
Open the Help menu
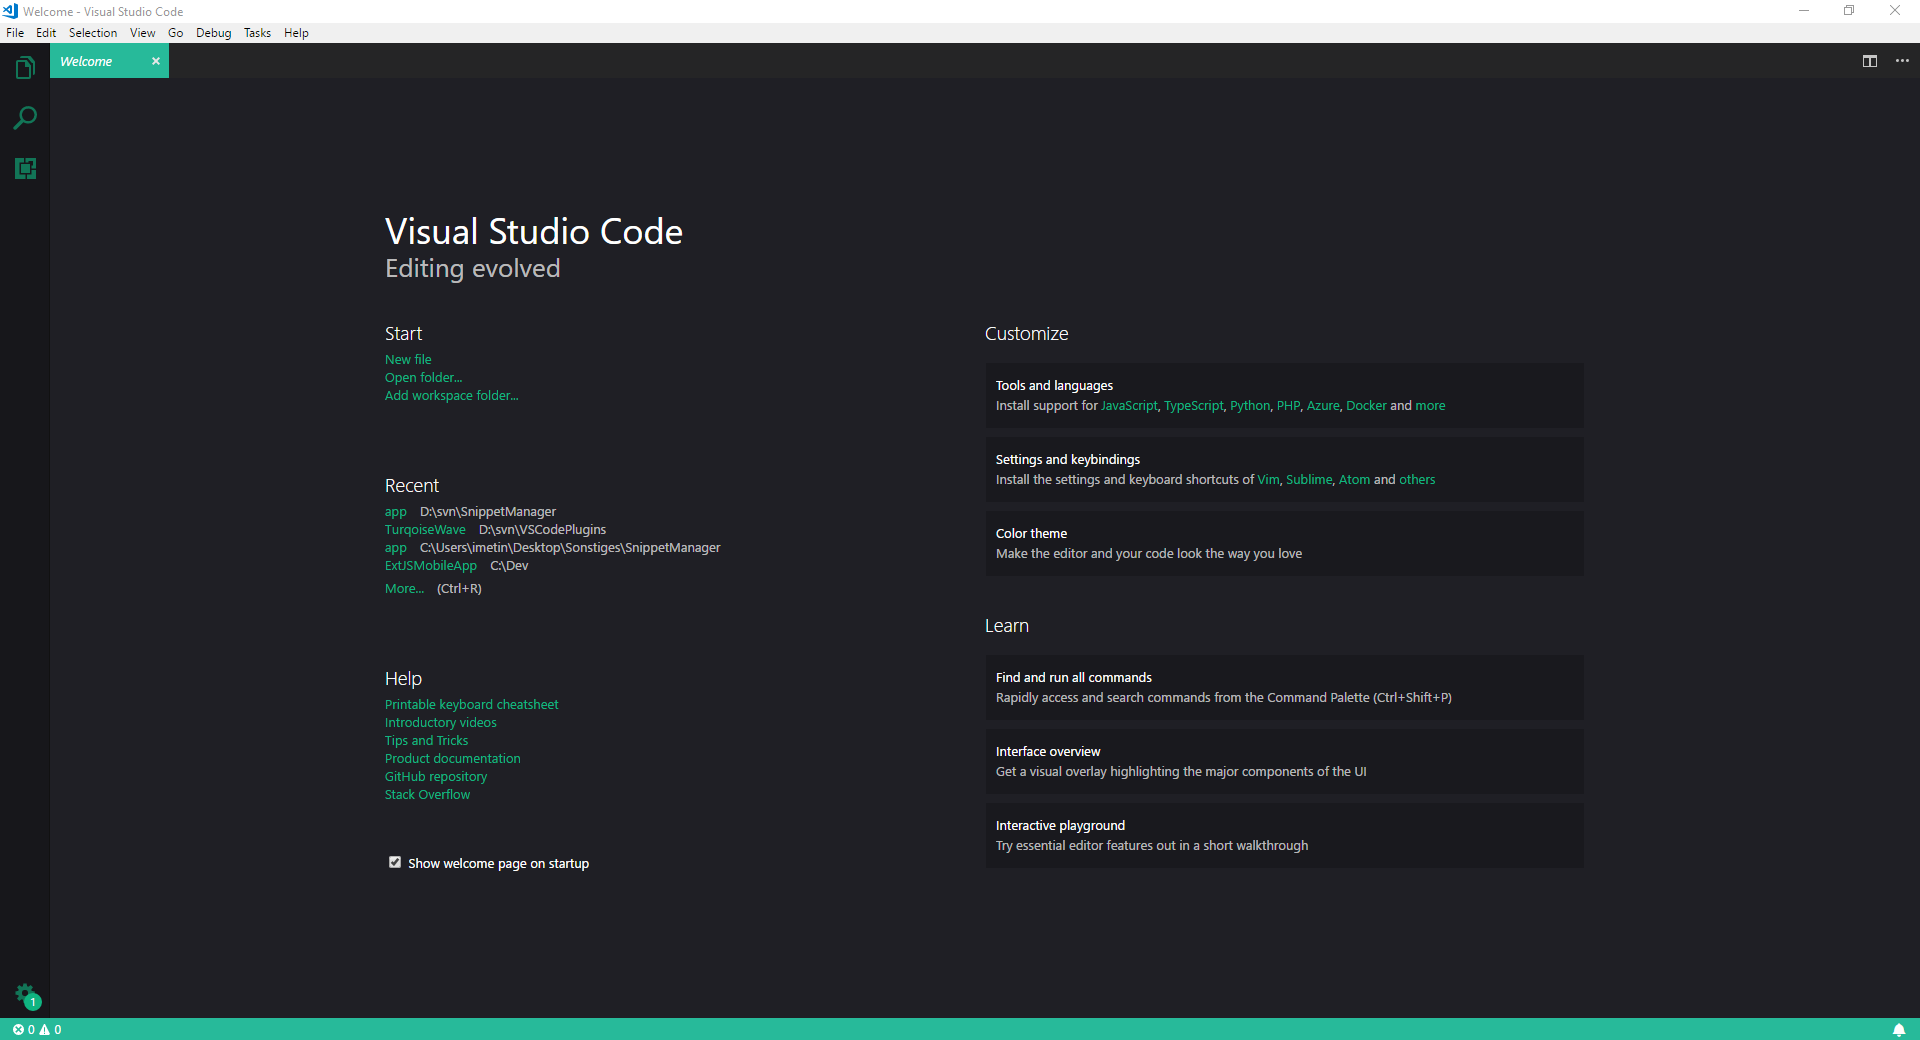pyautogui.click(x=296, y=33)
